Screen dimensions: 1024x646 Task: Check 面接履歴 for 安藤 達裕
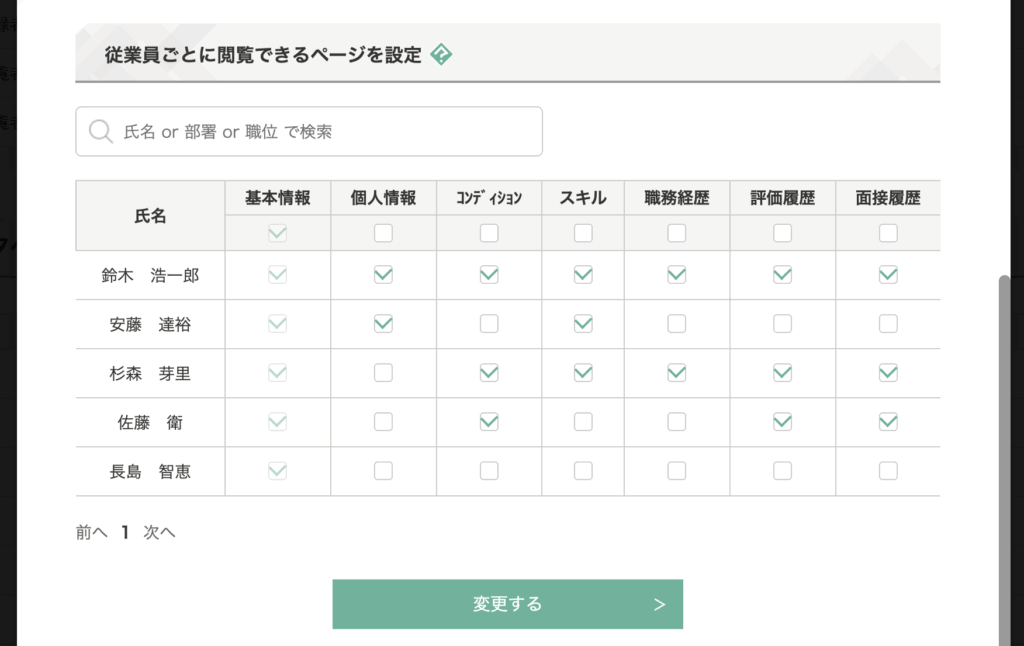[x=888, y=324]
